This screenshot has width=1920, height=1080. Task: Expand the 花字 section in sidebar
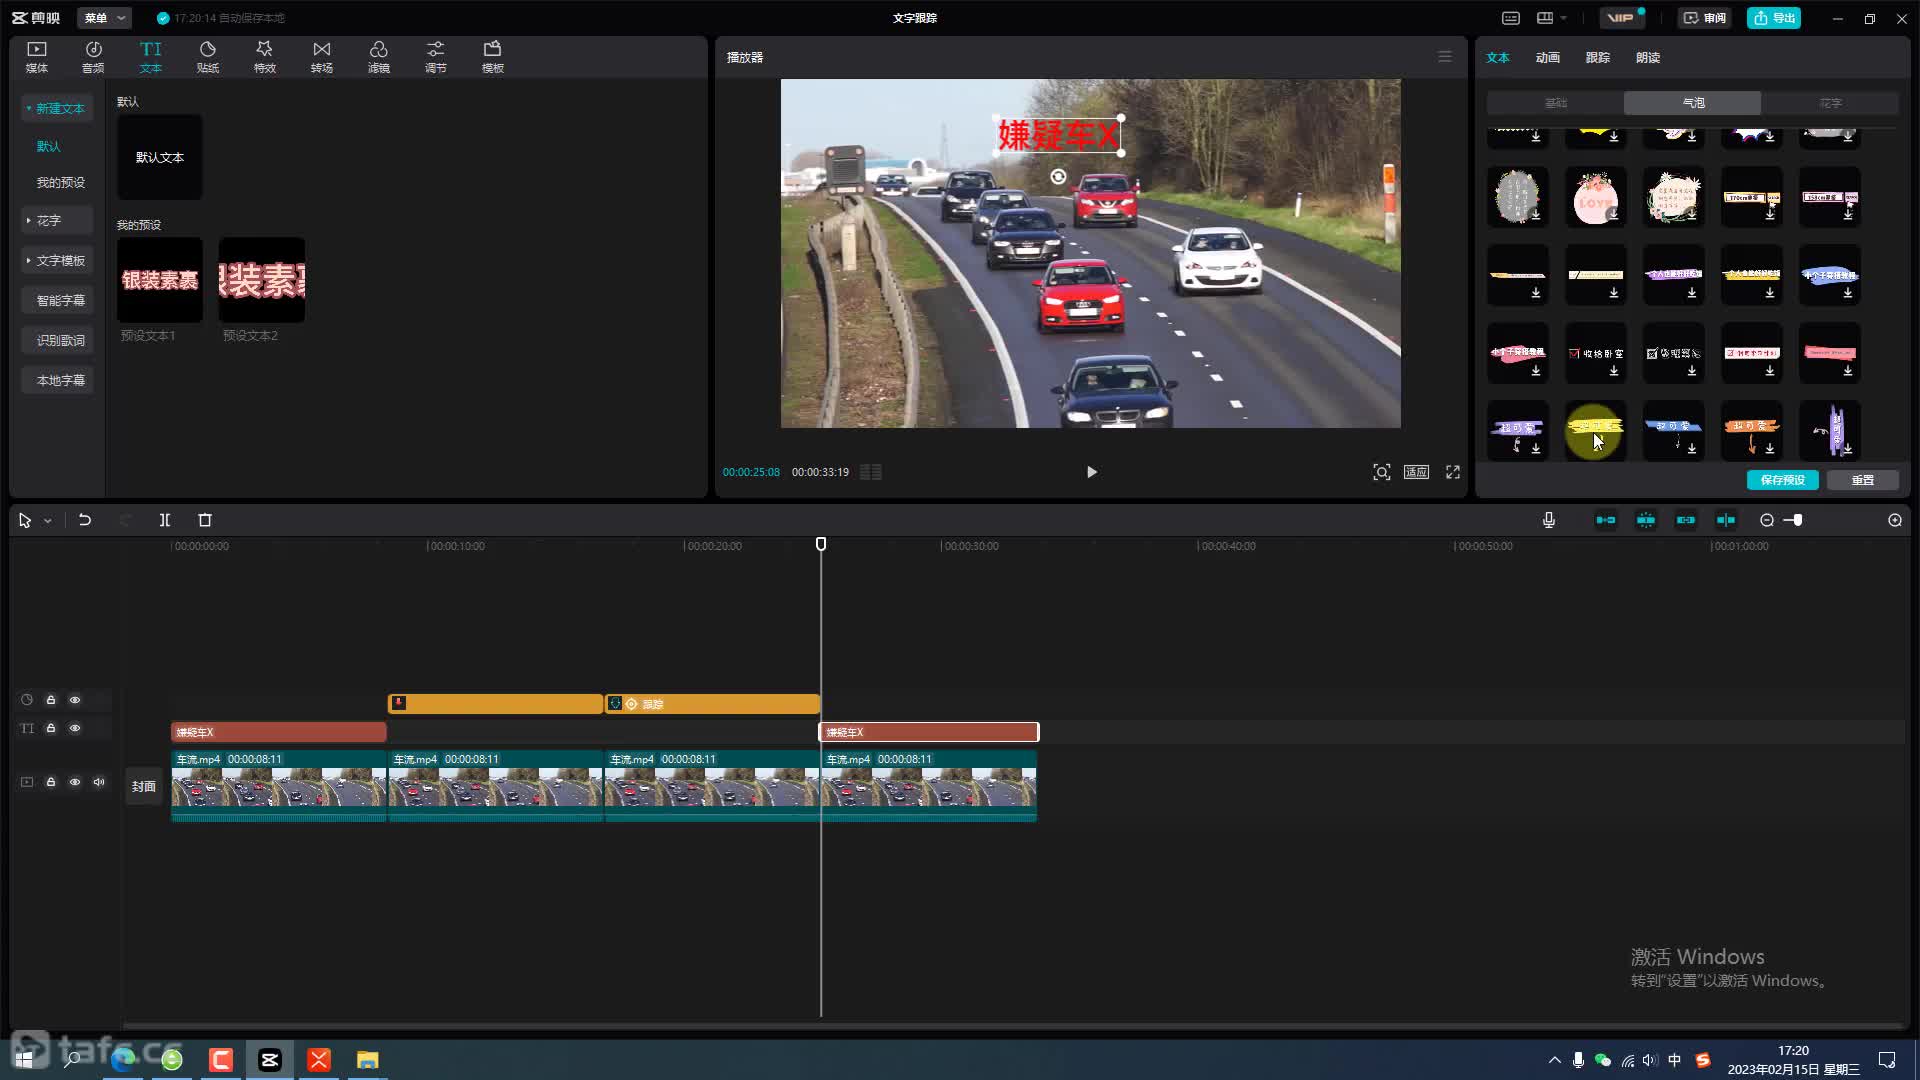coord(57,220)
